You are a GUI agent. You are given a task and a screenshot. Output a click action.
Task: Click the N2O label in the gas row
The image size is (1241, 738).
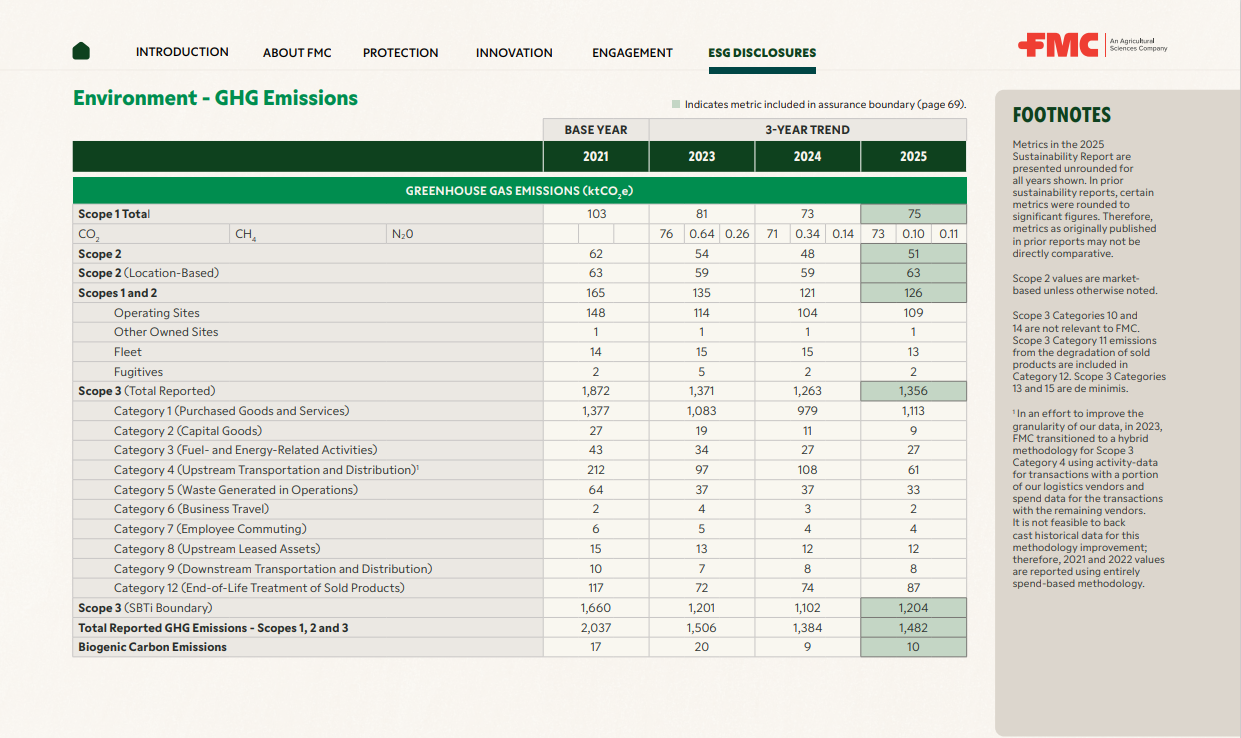point(402,234)
